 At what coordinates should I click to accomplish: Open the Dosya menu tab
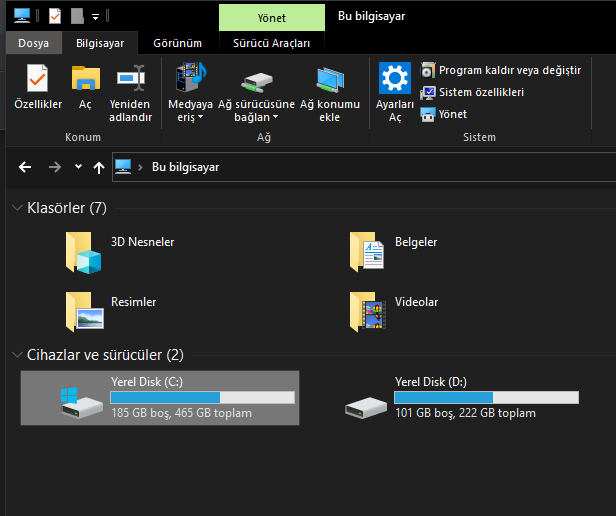33,43
